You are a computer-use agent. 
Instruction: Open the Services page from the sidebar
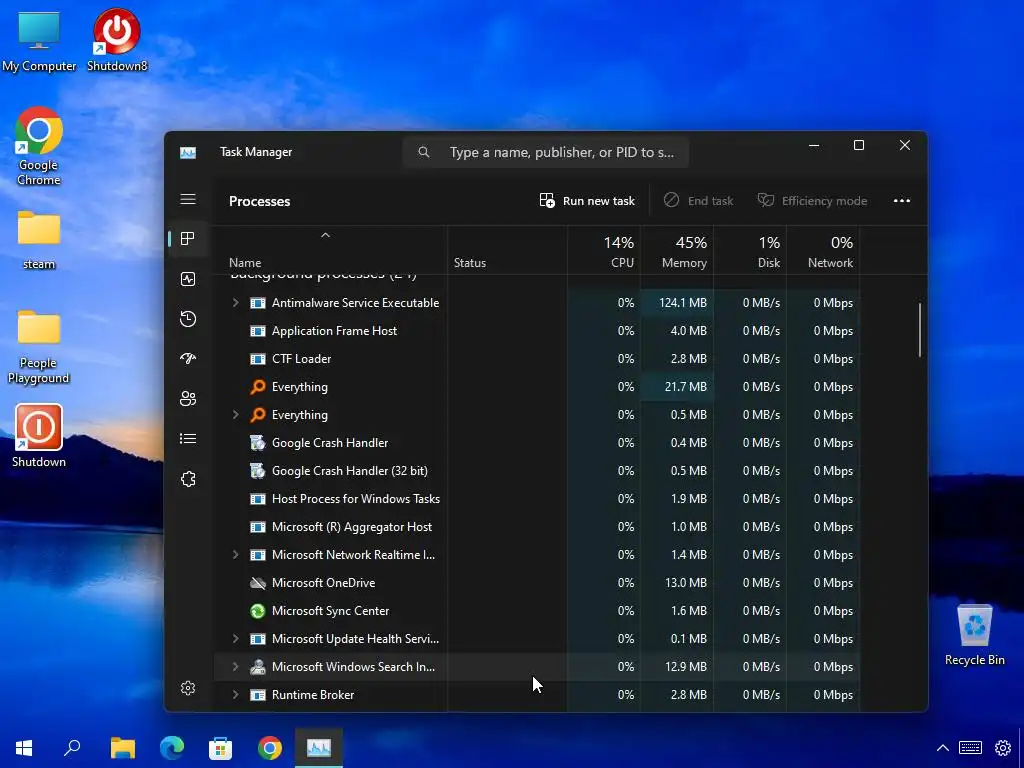pos(188,479)
